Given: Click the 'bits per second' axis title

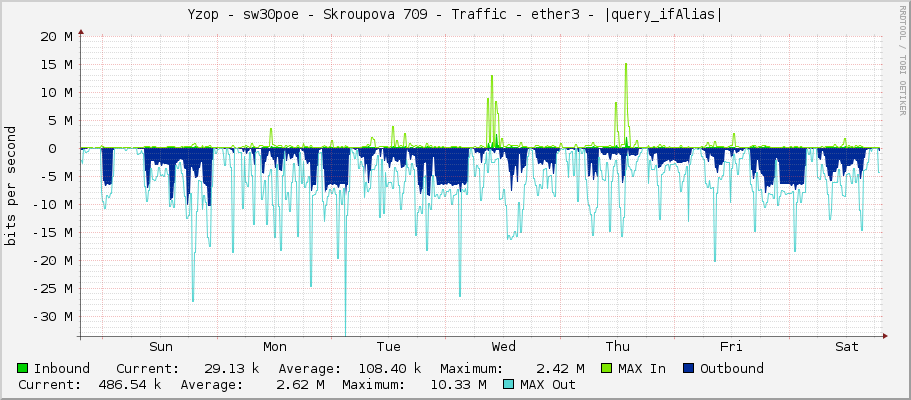Looking at the screenshot, I should [x=10, y=186].
